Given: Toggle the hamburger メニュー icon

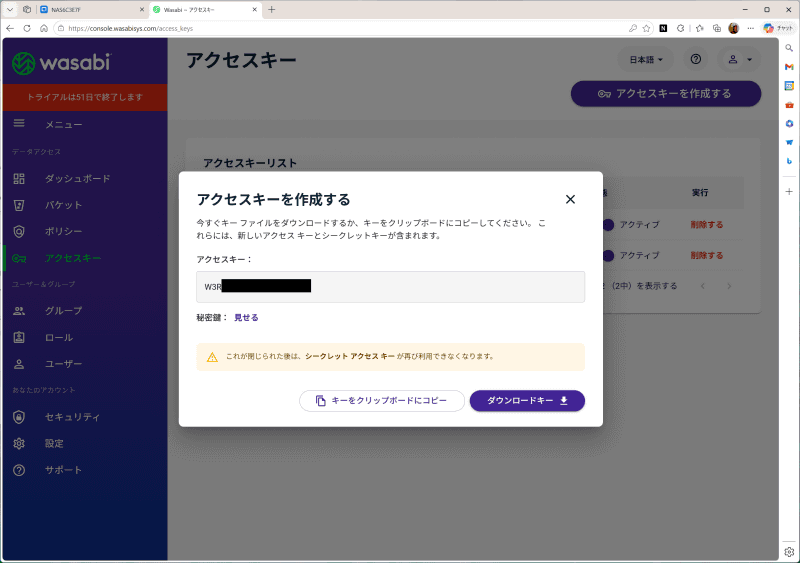Looking at the screenshot, I should (19, 123).
